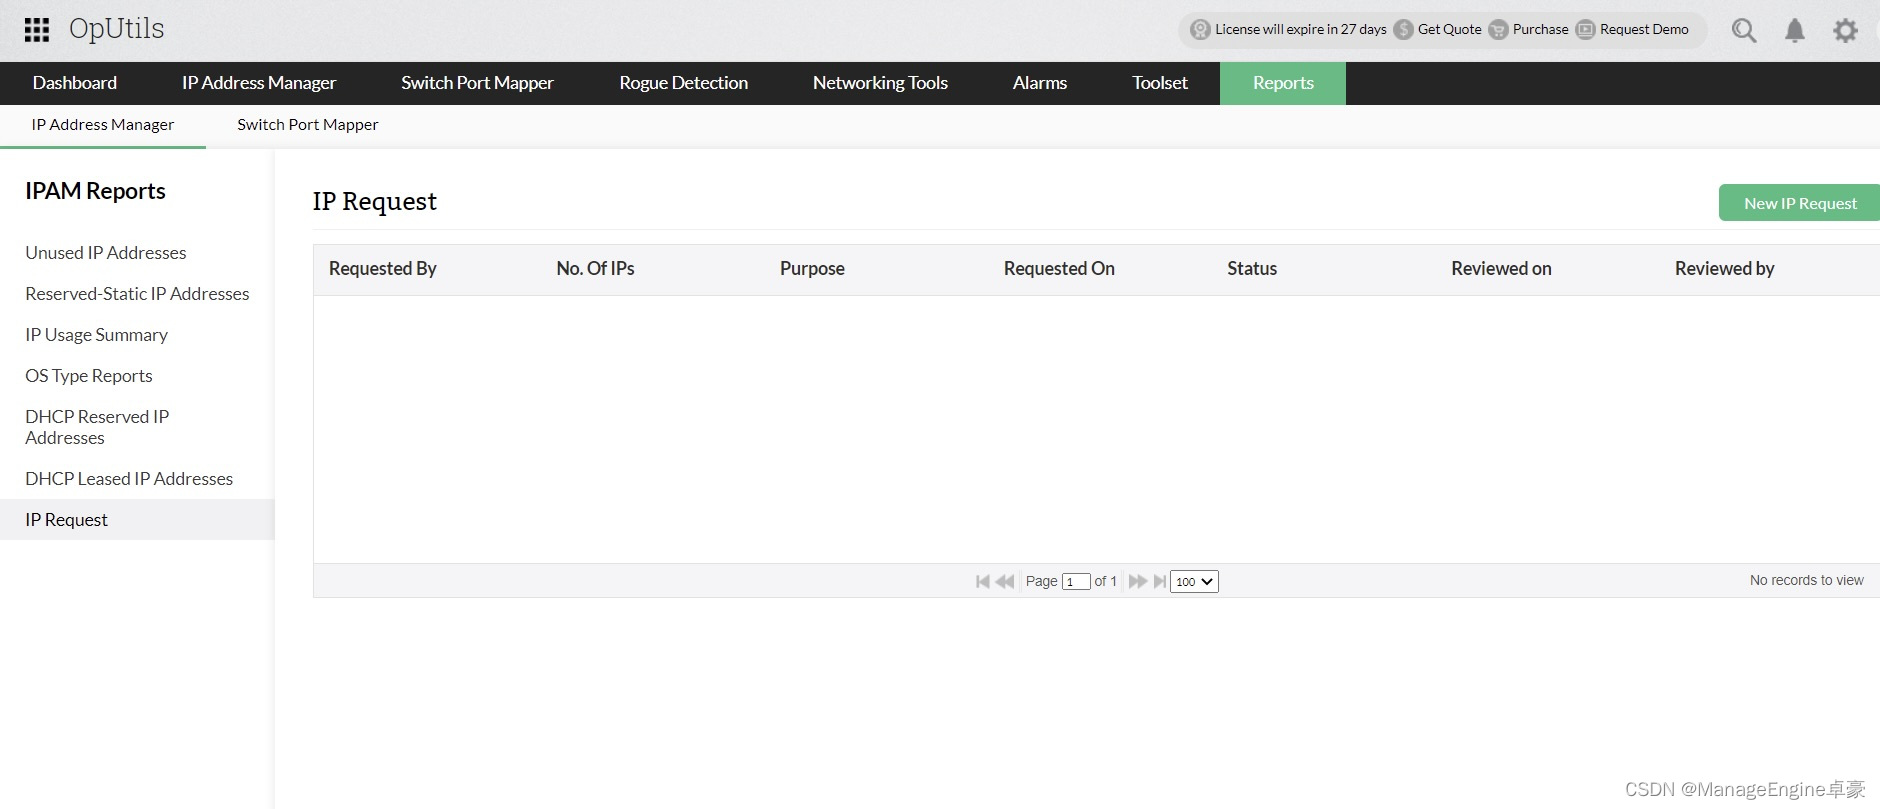The width and height of the screenshot is (1880, 809).
Task: Sort by the Requested By column
Action: coord(383,269)
